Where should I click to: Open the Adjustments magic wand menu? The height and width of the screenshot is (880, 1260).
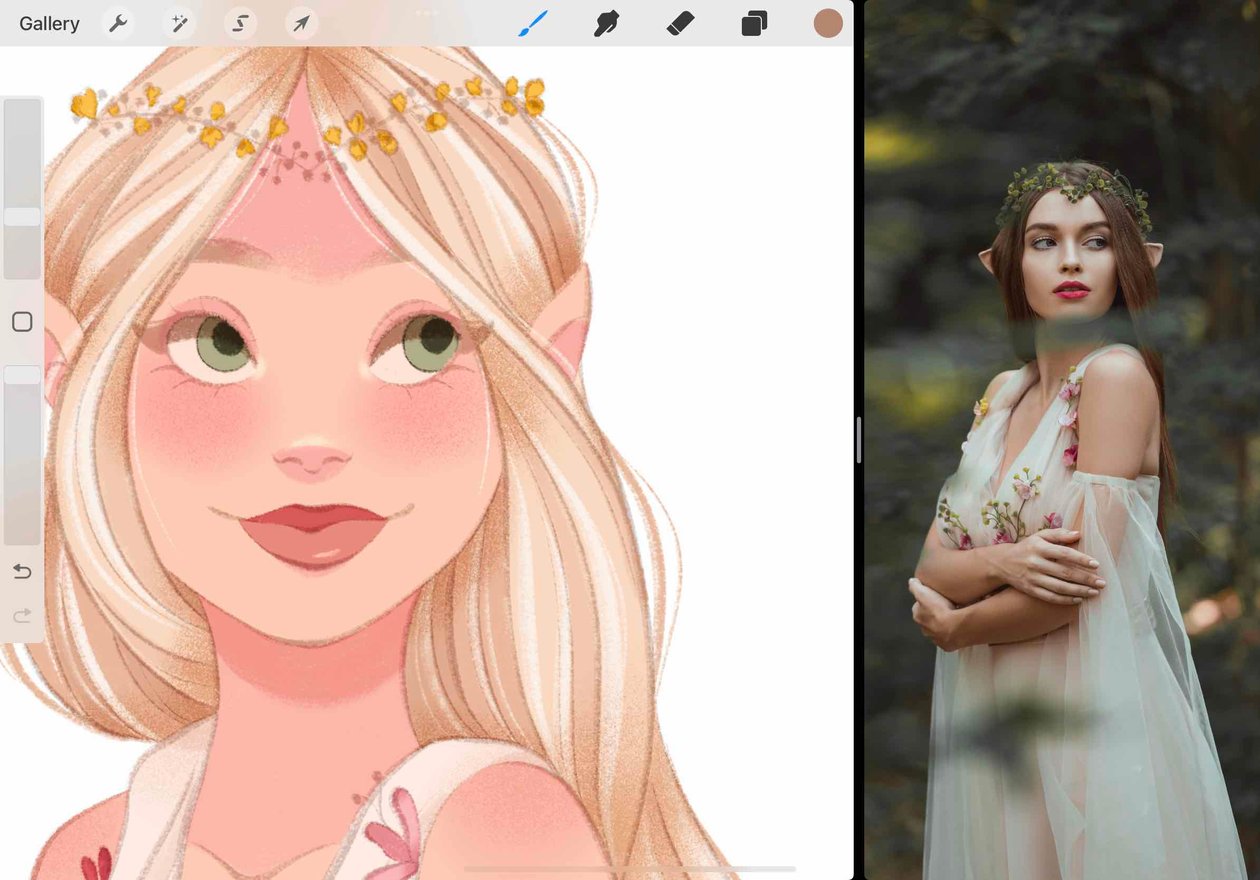pos(180,24)
